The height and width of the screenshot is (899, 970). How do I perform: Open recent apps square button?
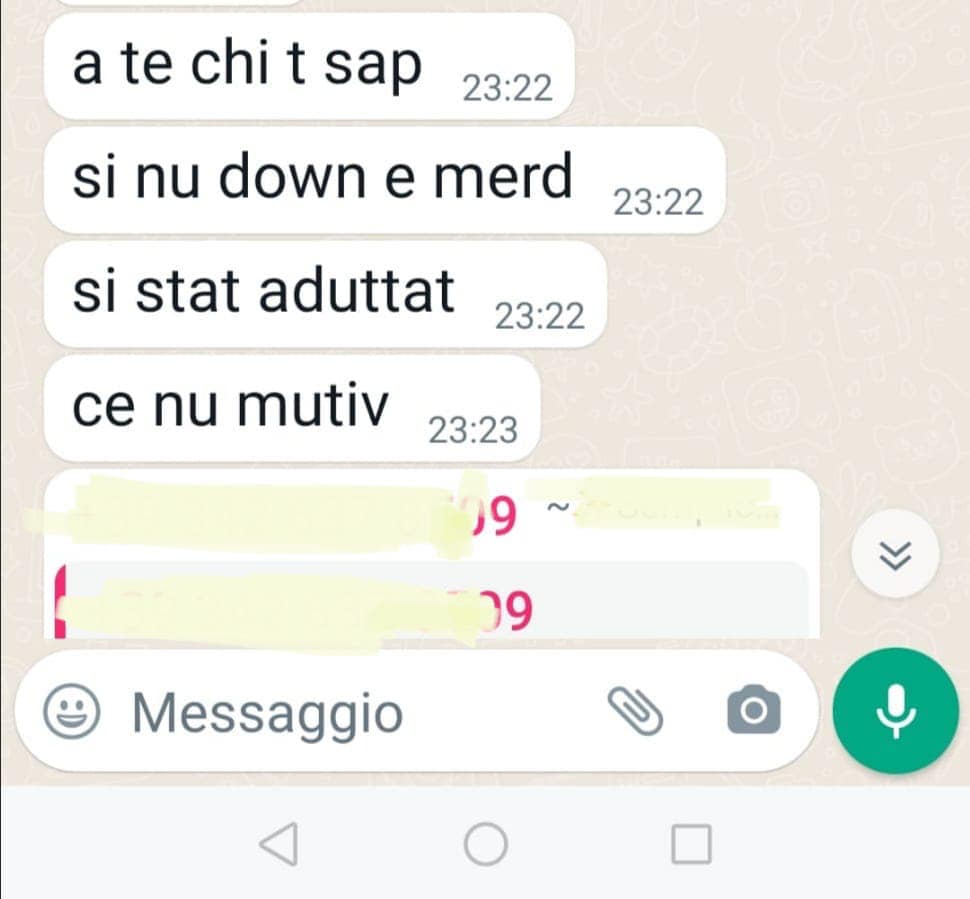pyautogui.click(x=691, y=844)
